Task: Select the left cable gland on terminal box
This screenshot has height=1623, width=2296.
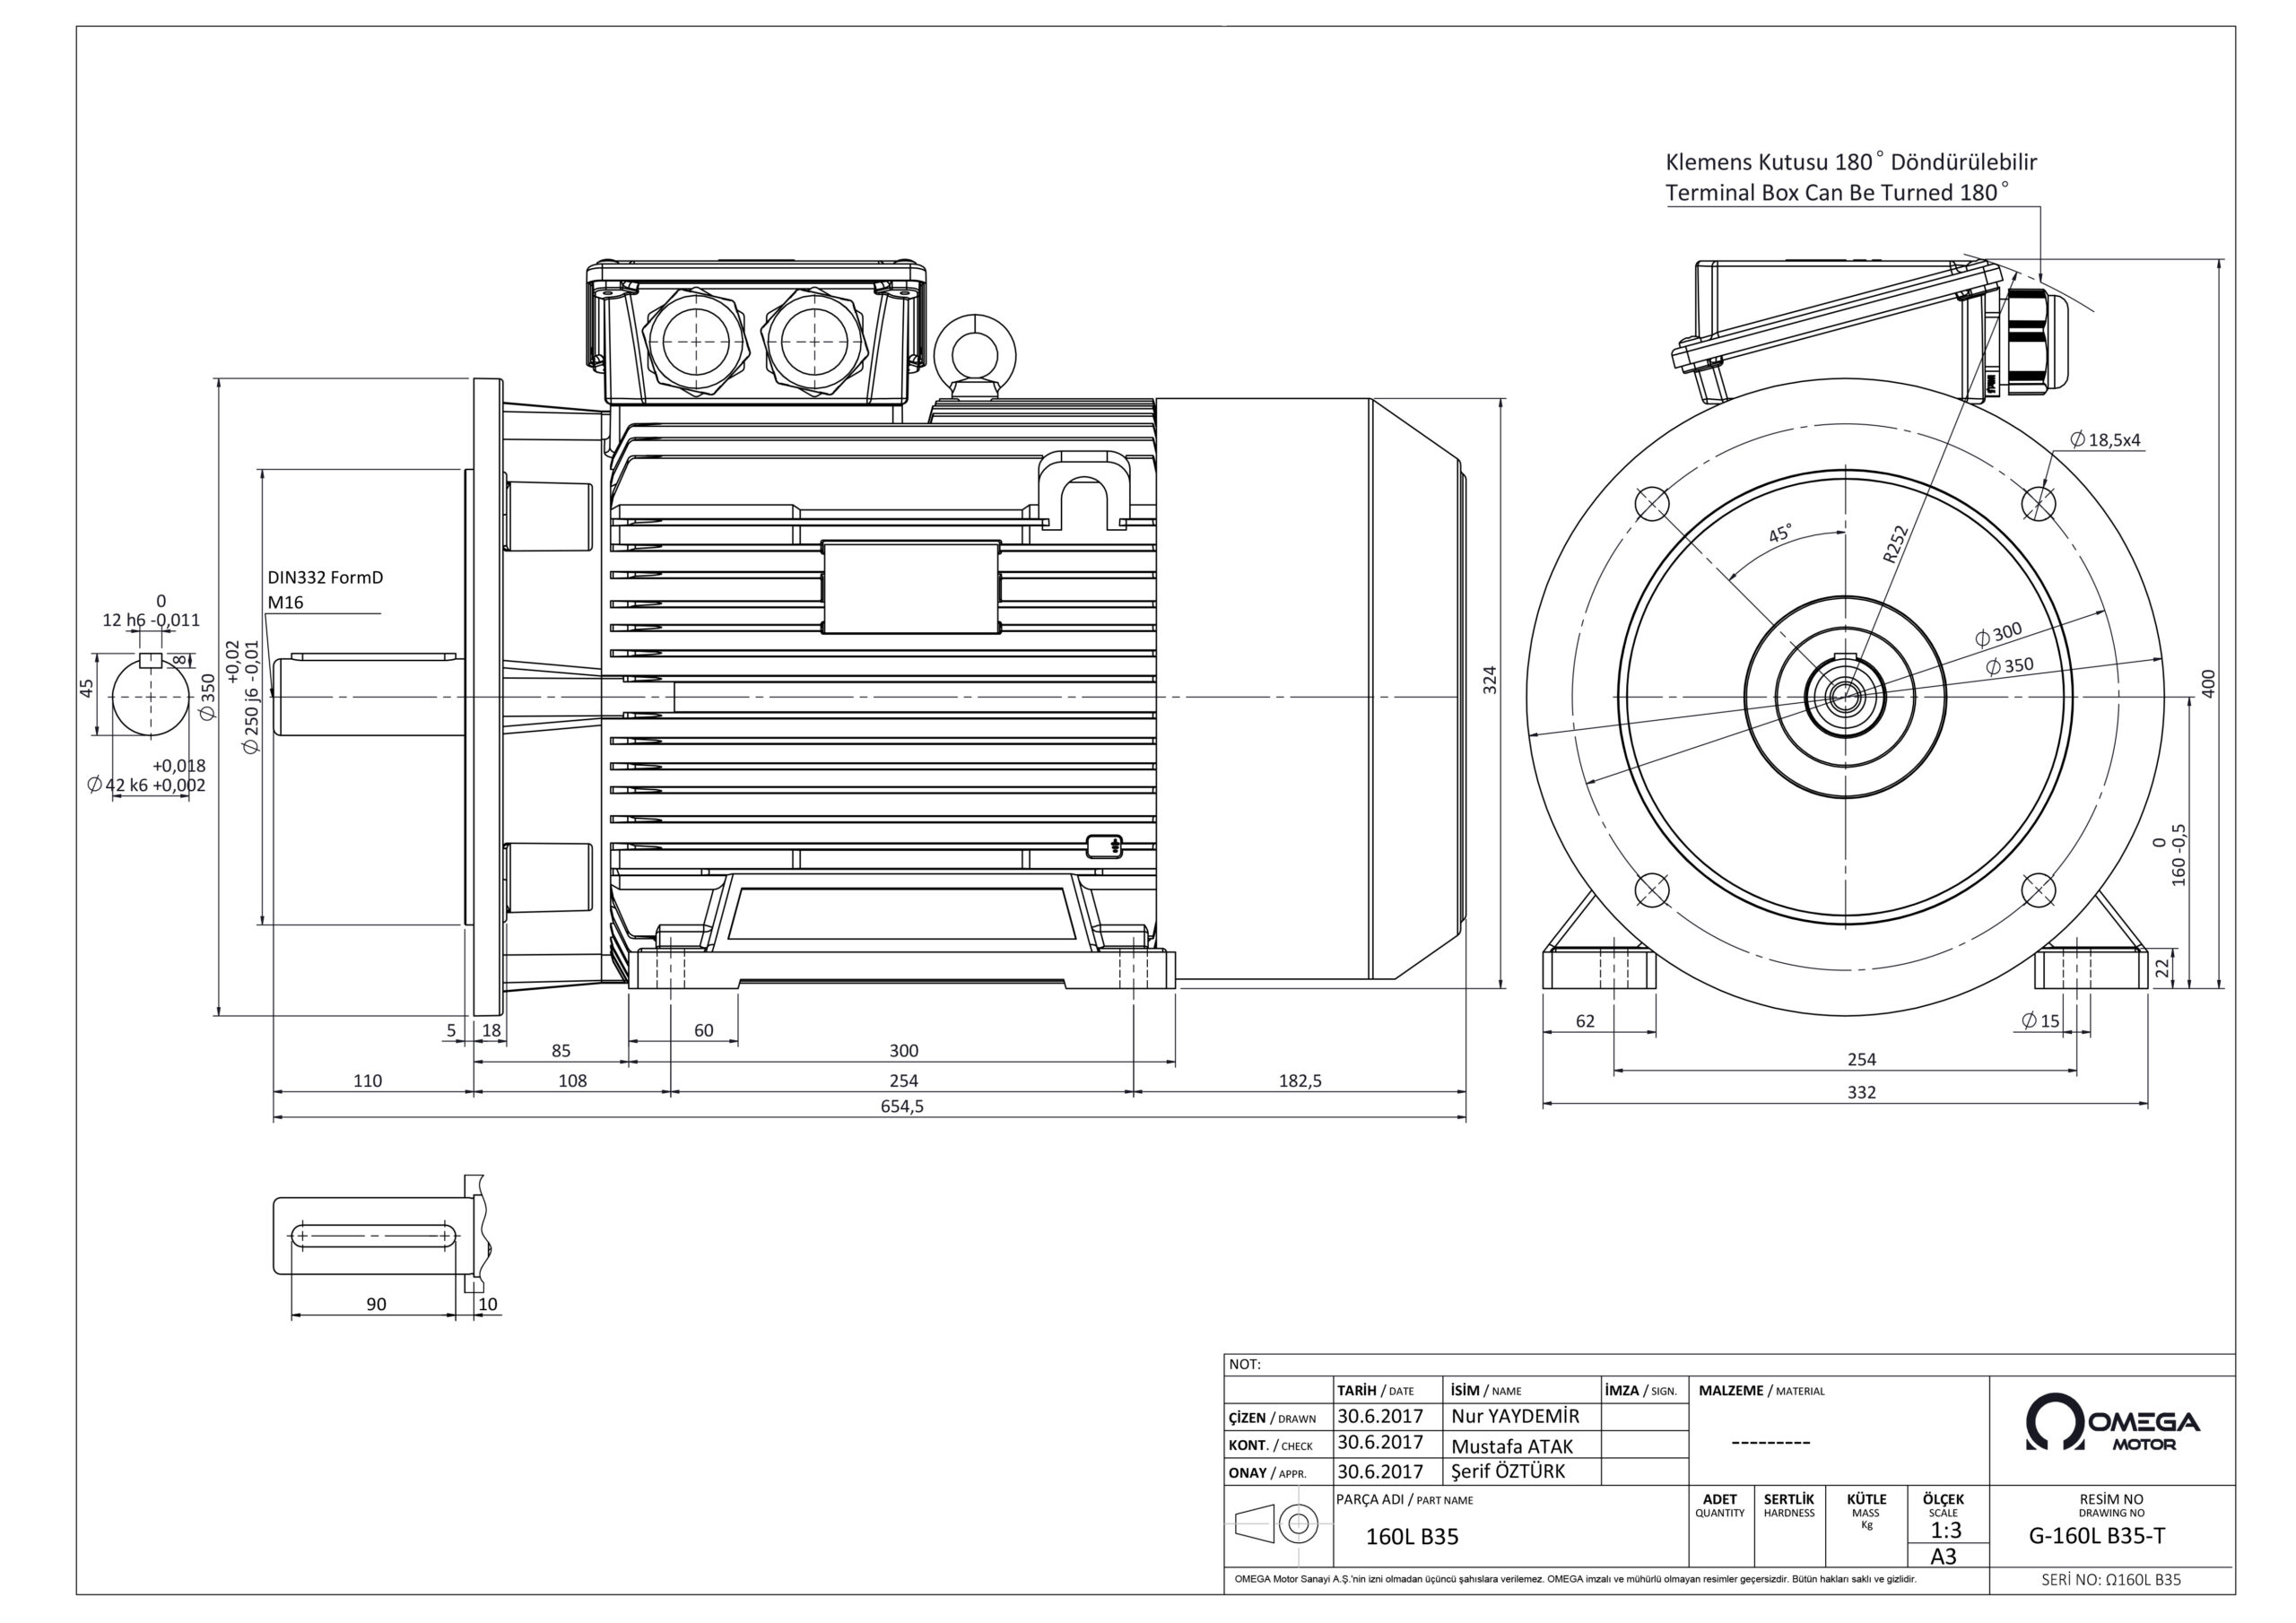Action: [x=696, y=341]
